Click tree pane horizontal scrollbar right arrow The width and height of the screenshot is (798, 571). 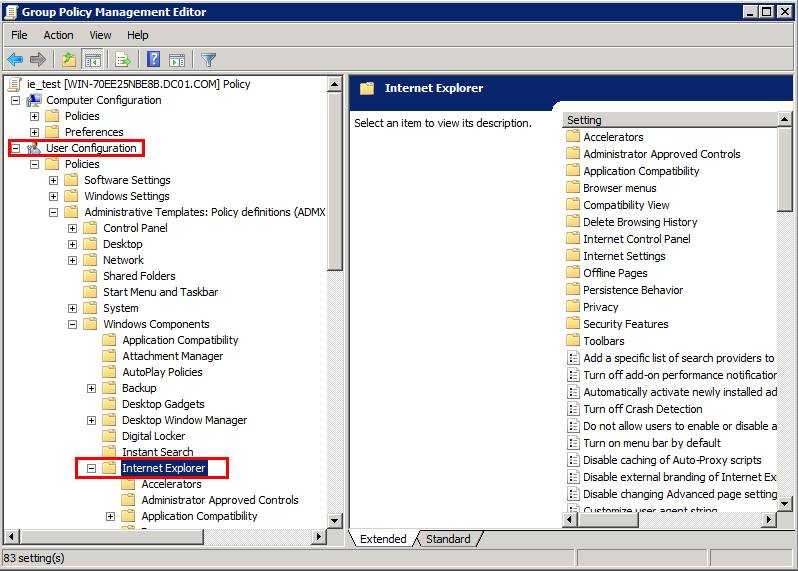coord(319,536)
